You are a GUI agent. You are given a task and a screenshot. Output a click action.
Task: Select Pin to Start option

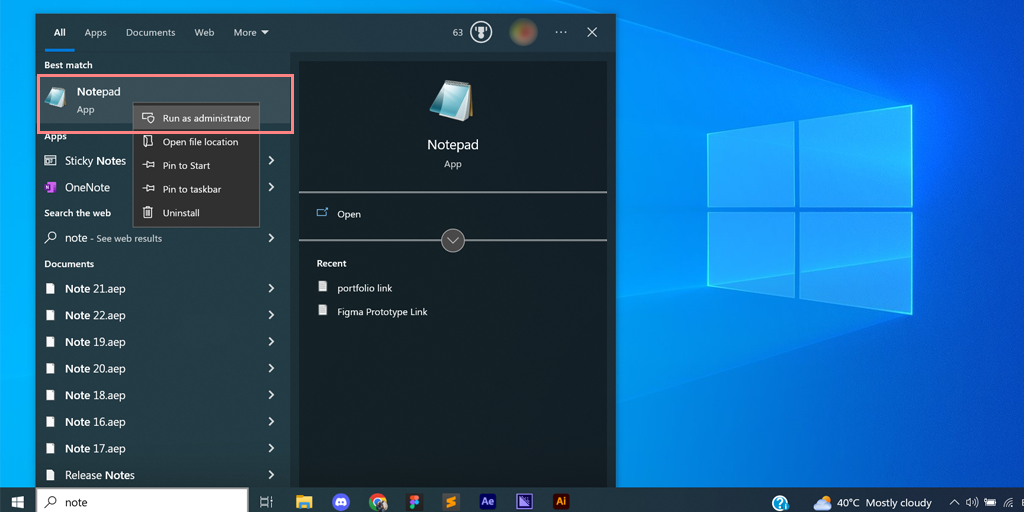196,165
